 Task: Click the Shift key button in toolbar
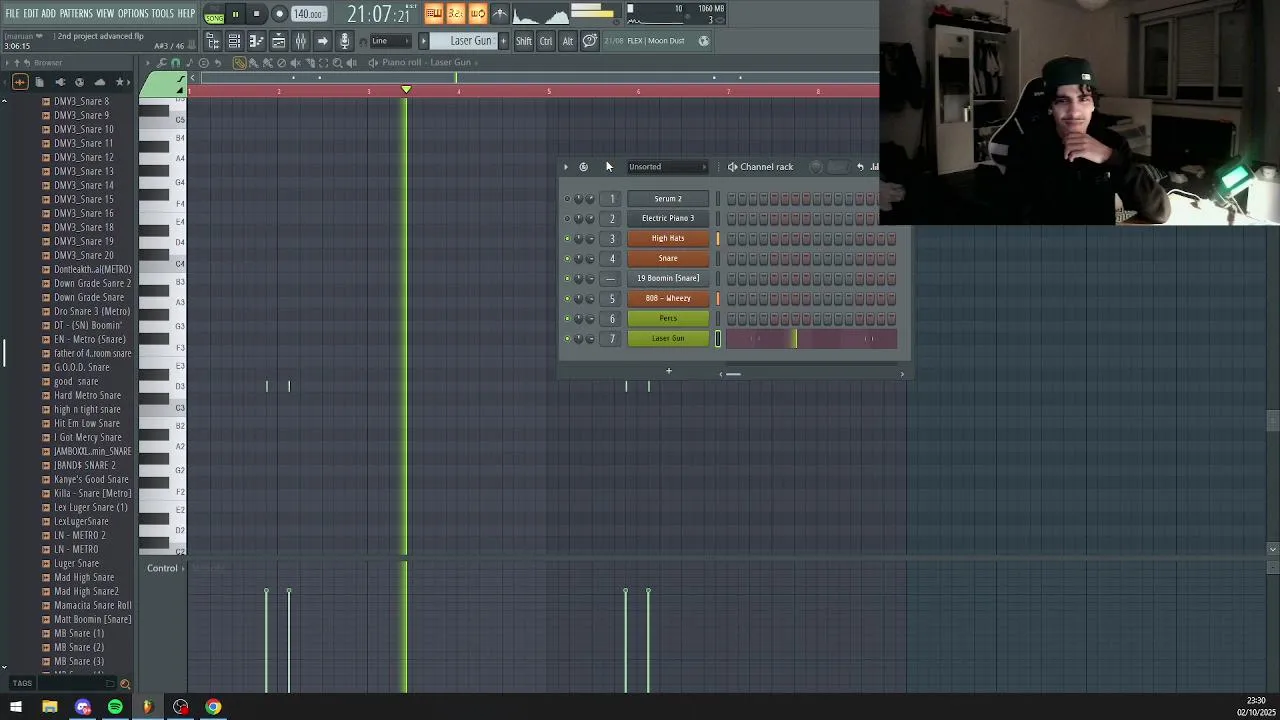tap(523, 41)
